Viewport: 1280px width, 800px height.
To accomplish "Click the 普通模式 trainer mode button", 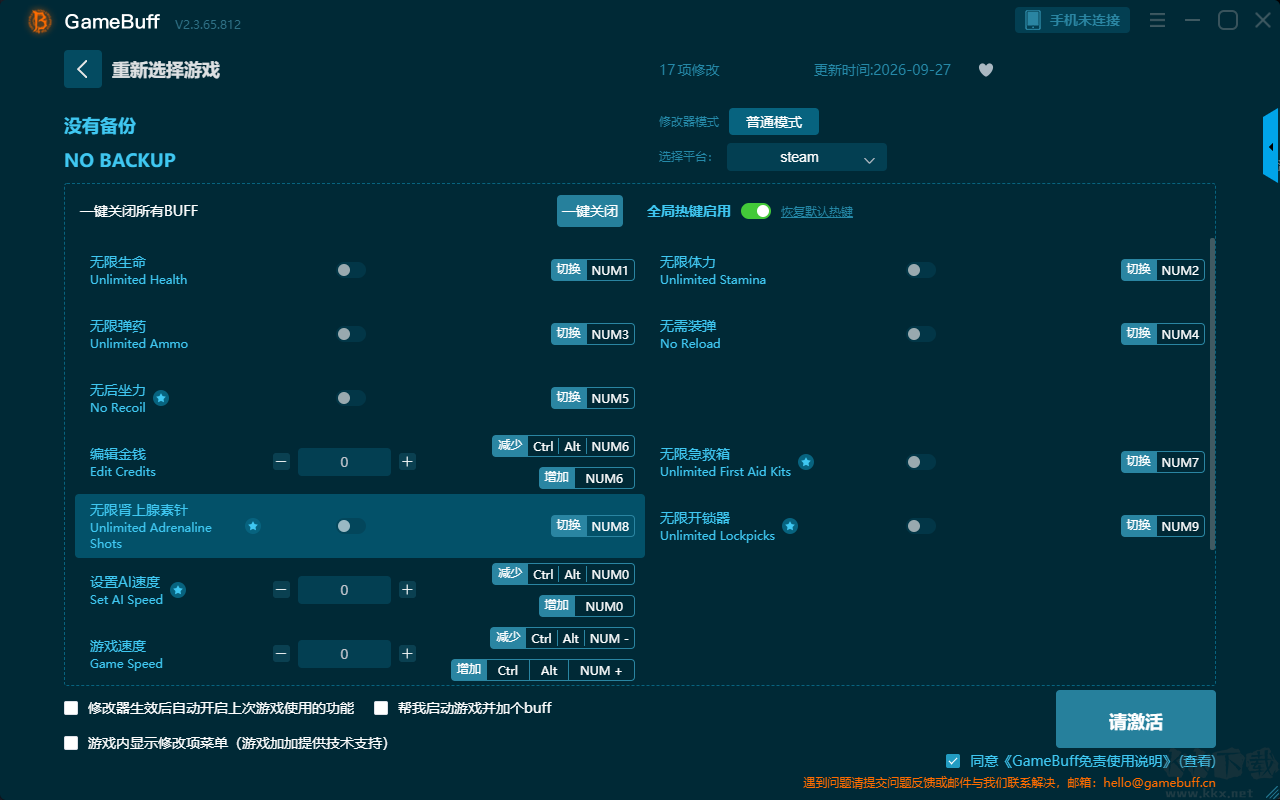I will click(x=774, y=122).
